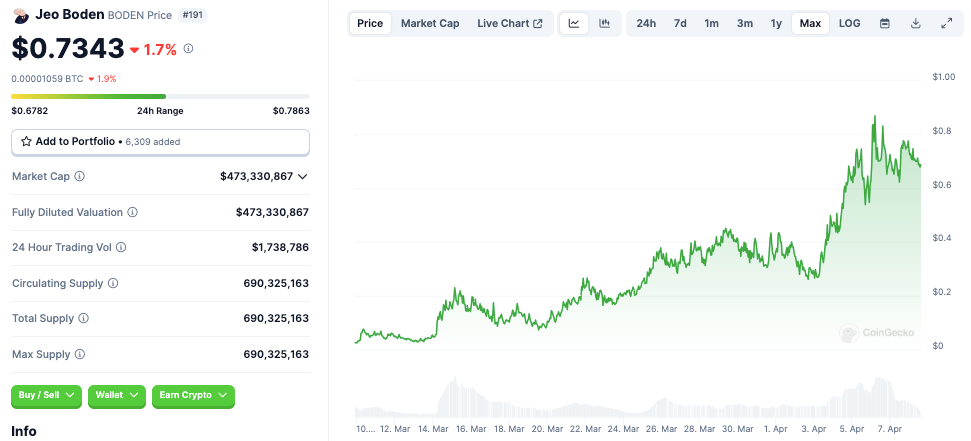Set chart range to 24h
The height and width of the screenshot is (441, 971).
(646, 24)
